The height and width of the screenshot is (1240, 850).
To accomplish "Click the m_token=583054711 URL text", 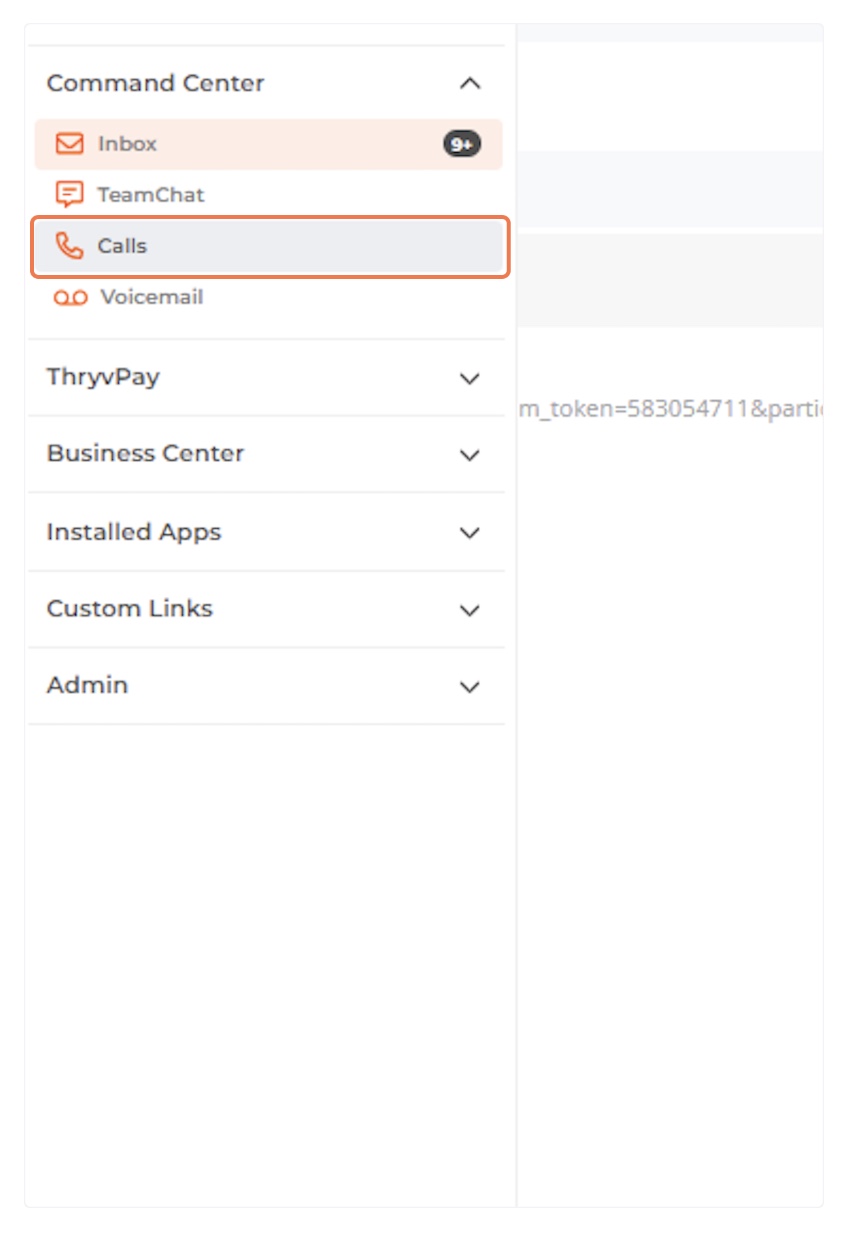I will tap(671, 410).
